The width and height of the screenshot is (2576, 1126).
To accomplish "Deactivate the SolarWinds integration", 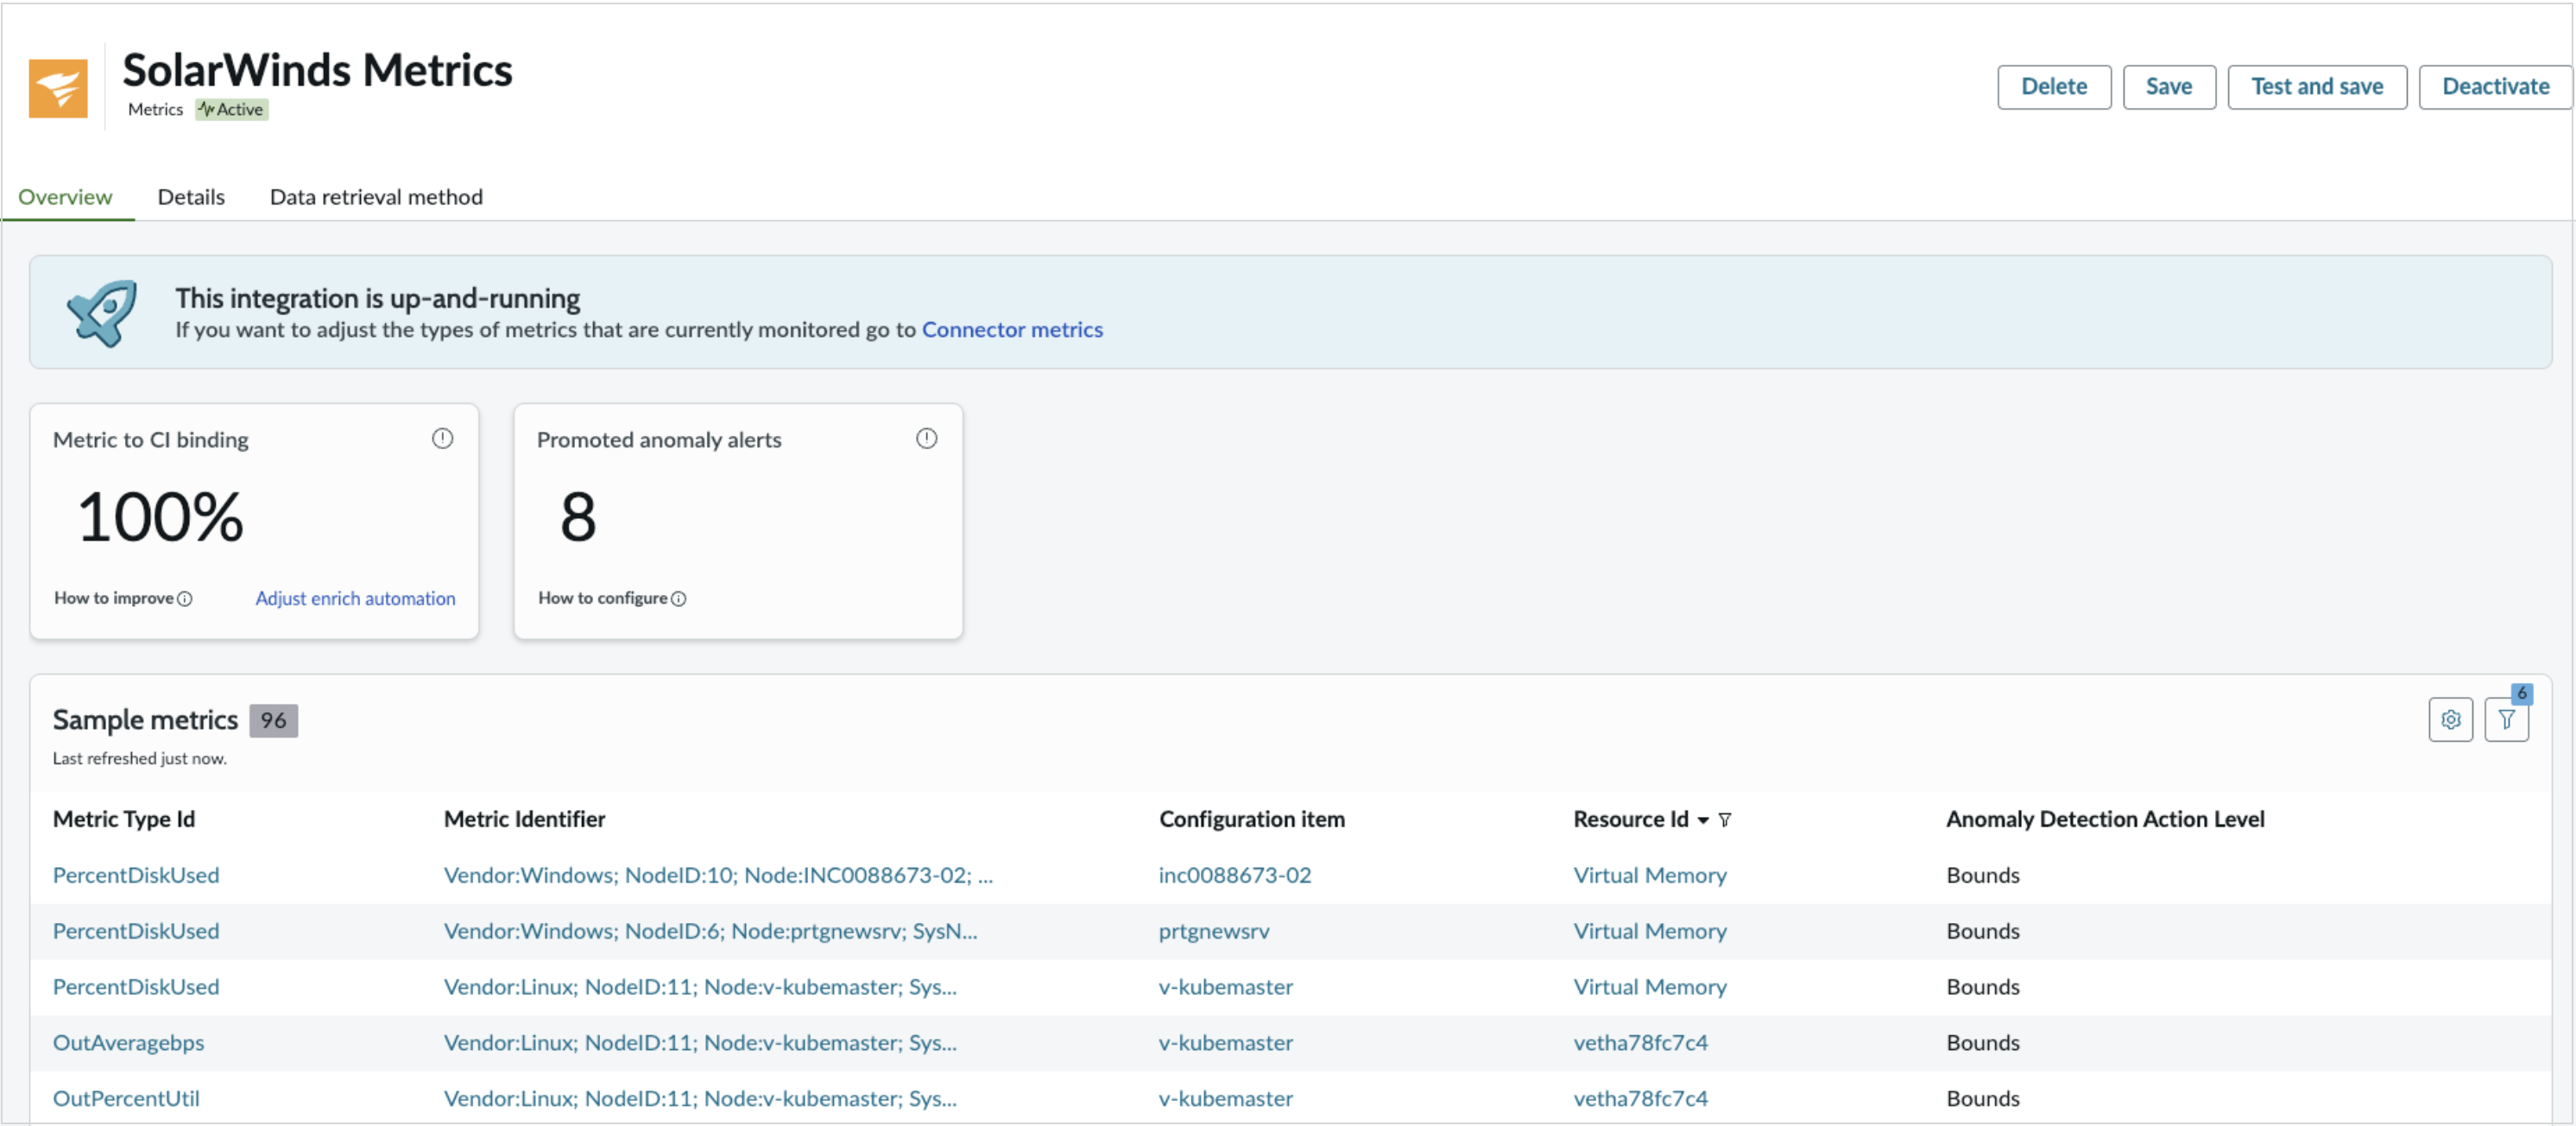I will pos(2495,87).
